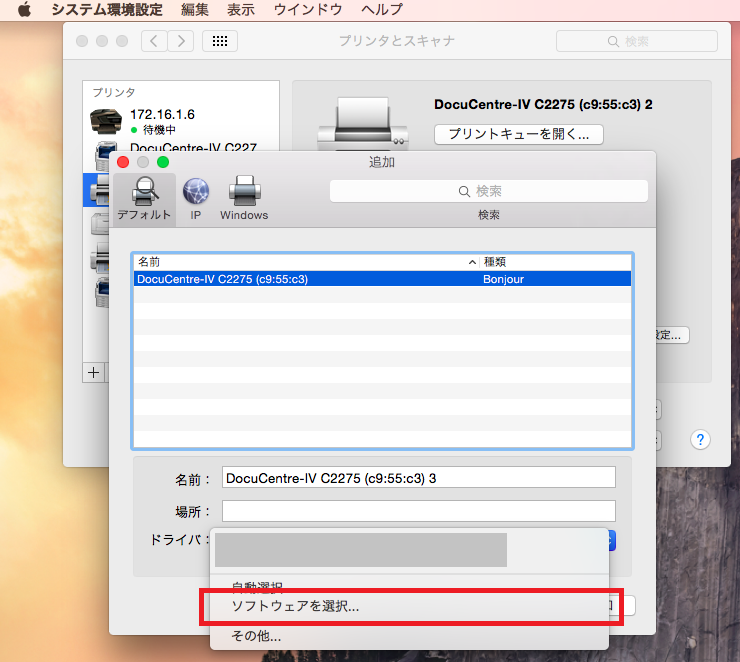Choose その他... from driver menu
The image size is (740, 662).
coord(256,635)
